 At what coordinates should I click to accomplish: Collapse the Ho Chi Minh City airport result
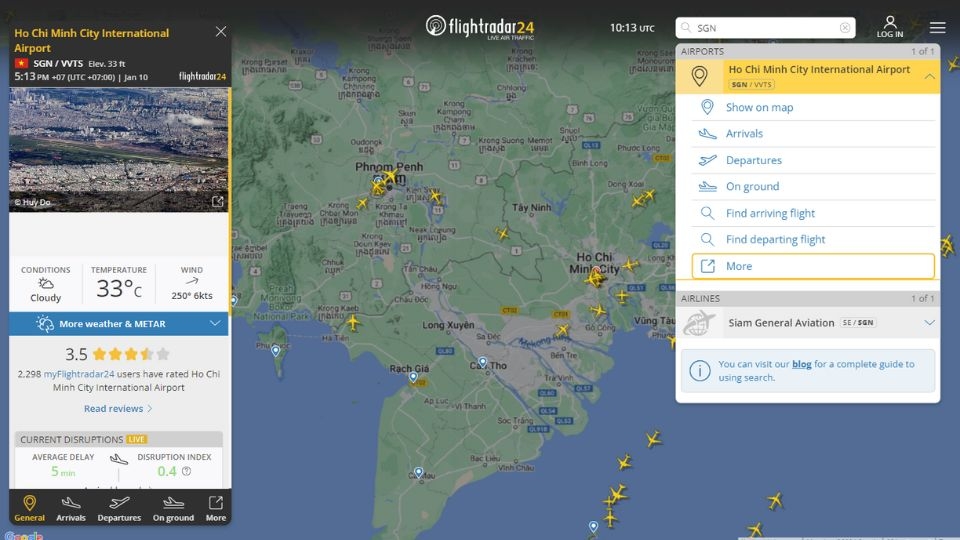[929, 77]
